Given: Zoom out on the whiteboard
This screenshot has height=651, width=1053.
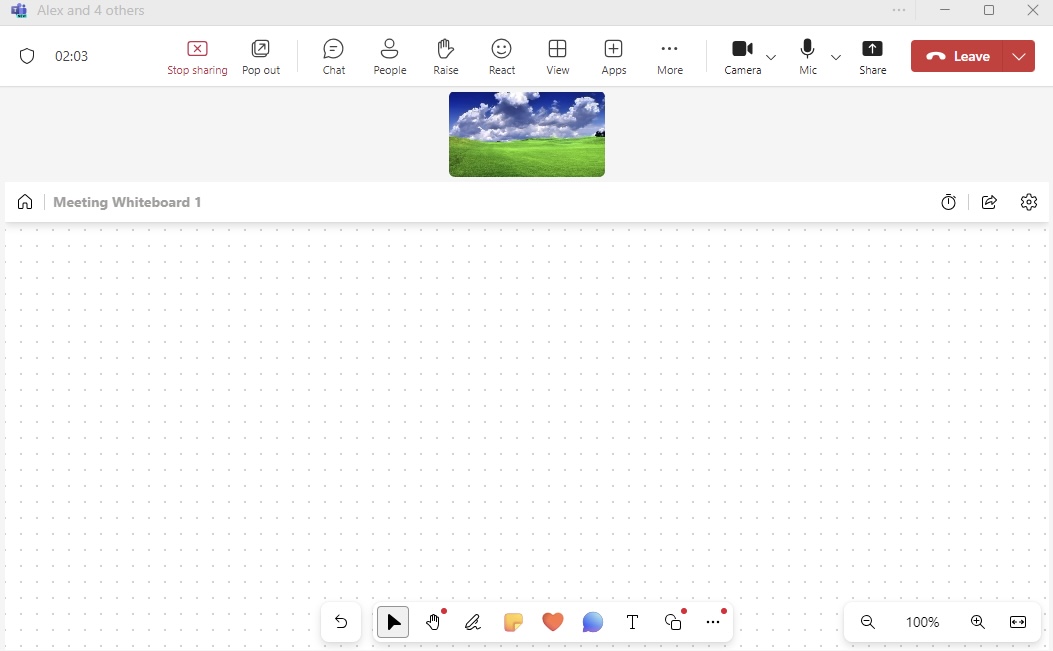Looking at the screenshot, I should [868, 622].
